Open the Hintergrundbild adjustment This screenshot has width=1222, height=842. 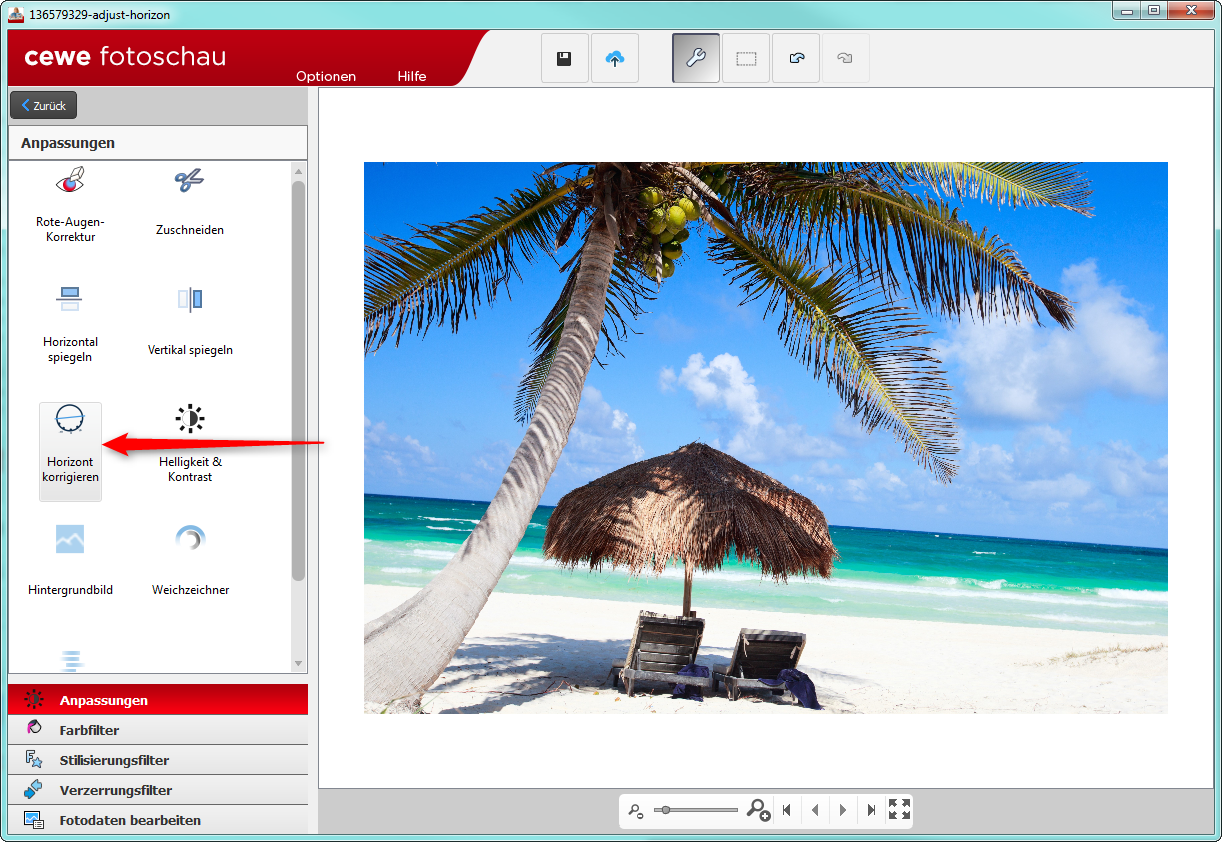coord(70,562)
